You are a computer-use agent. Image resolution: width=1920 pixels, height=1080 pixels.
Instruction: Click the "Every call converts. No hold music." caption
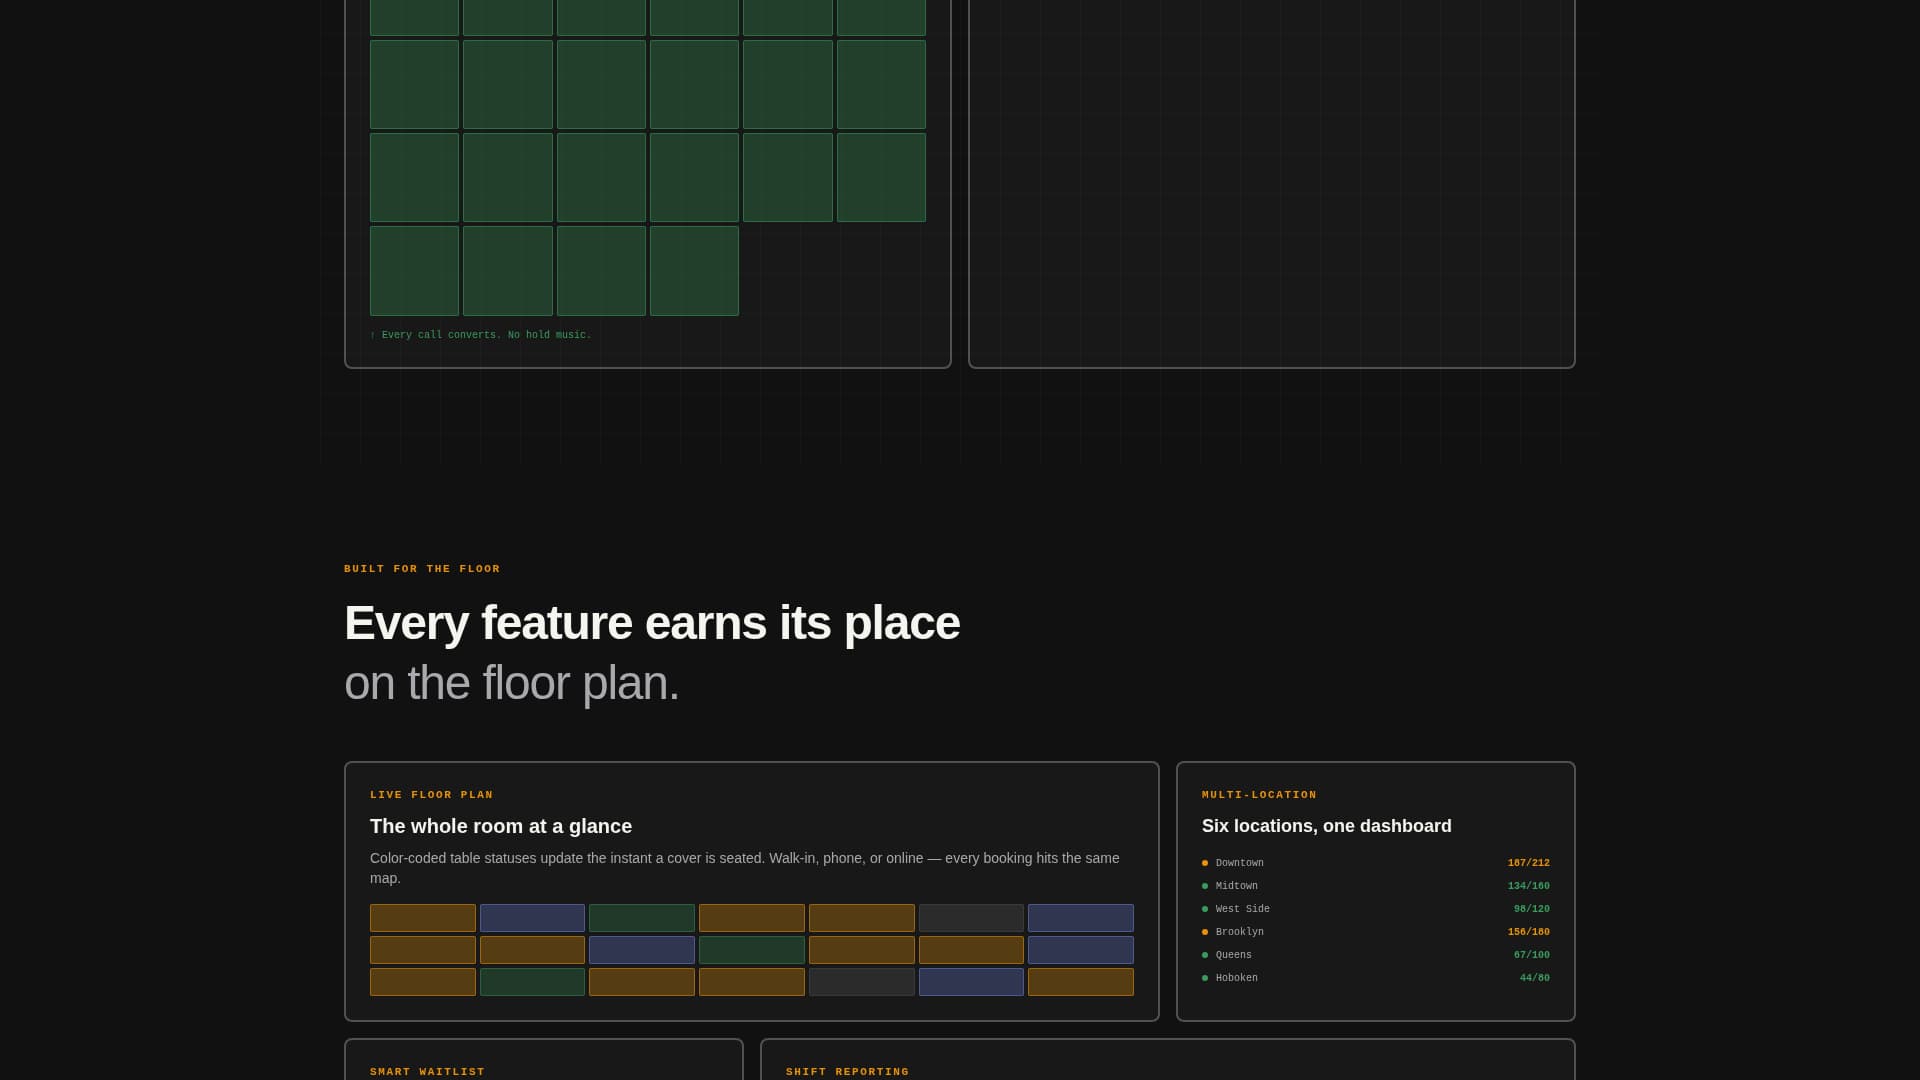pos(481,335)
